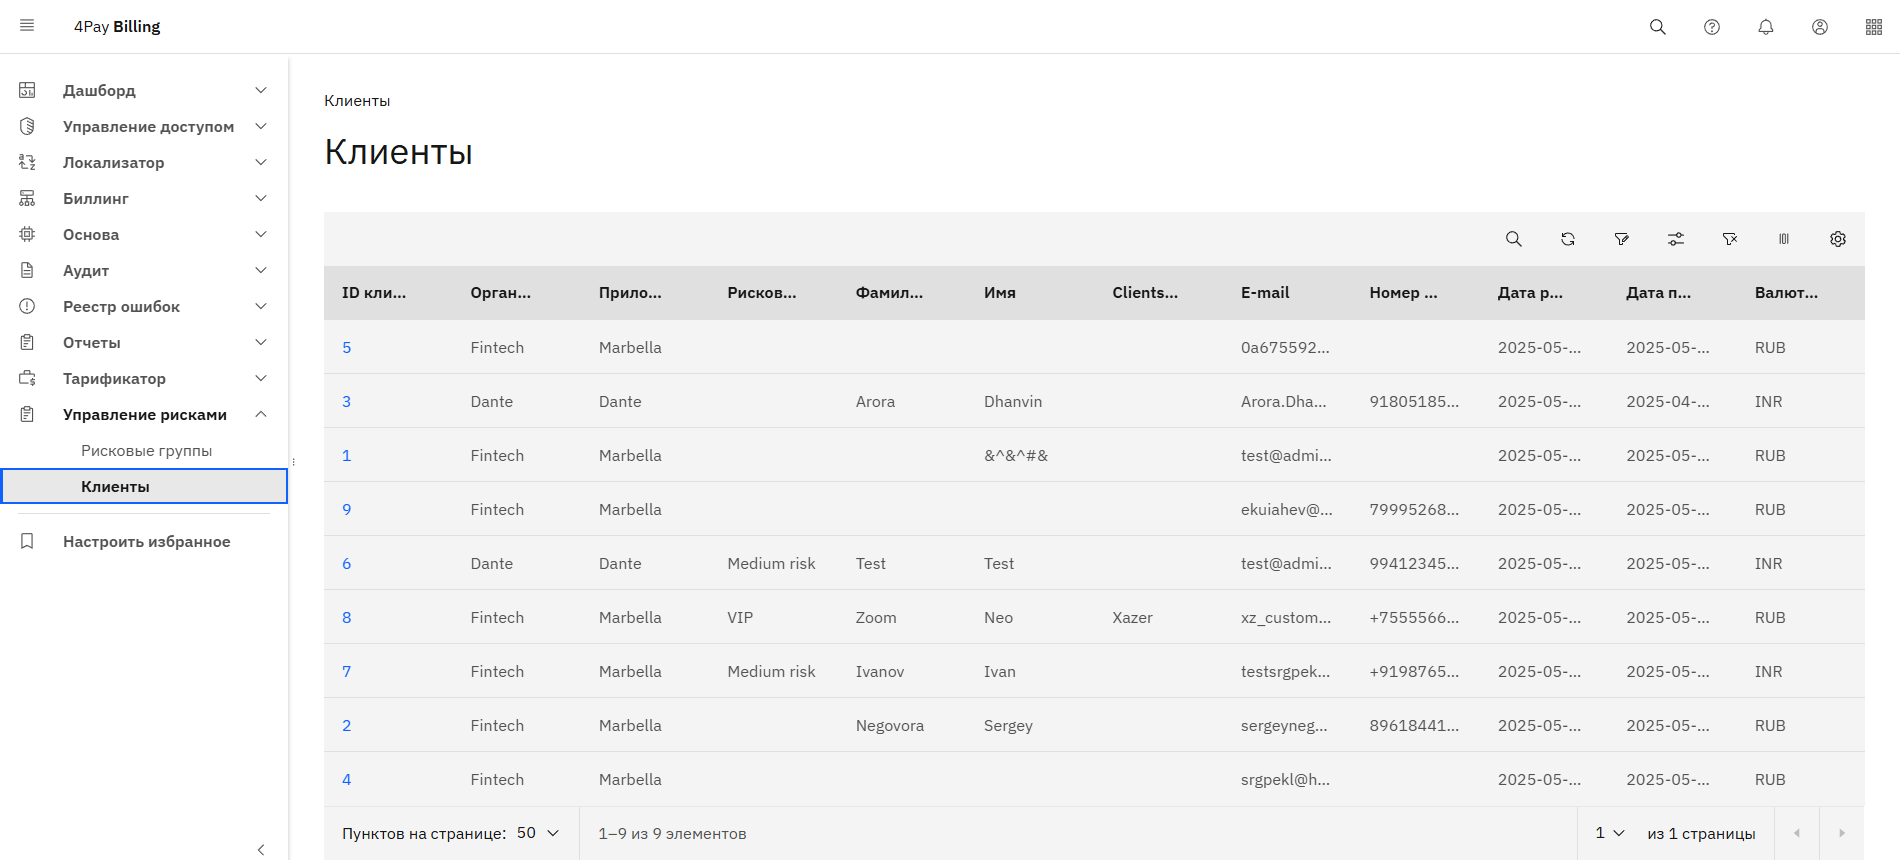1900x860 pixels.
Task: Open table settings gear icon
Action: (1837, 239)
